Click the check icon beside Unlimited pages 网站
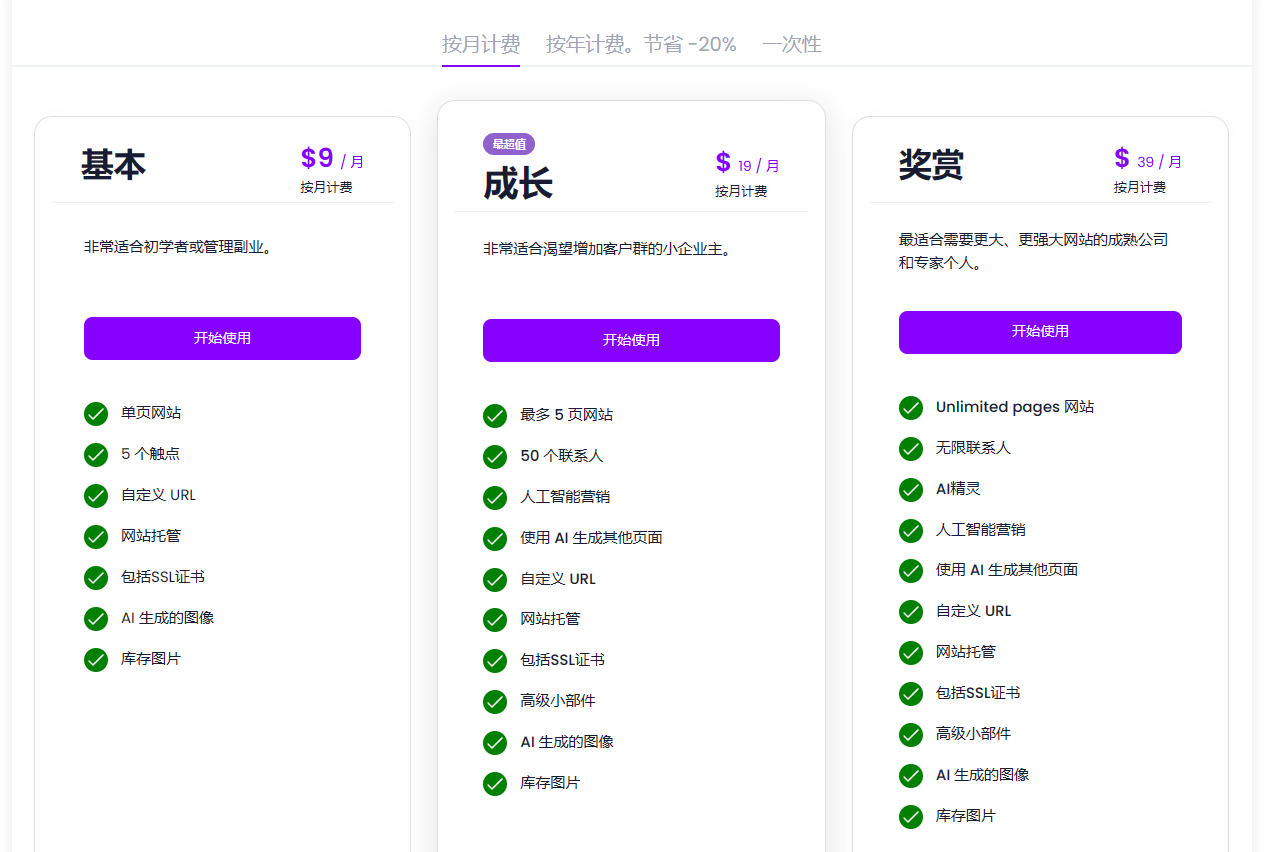1268x852 pixels. pyautogui.click(x=911, y=408)
